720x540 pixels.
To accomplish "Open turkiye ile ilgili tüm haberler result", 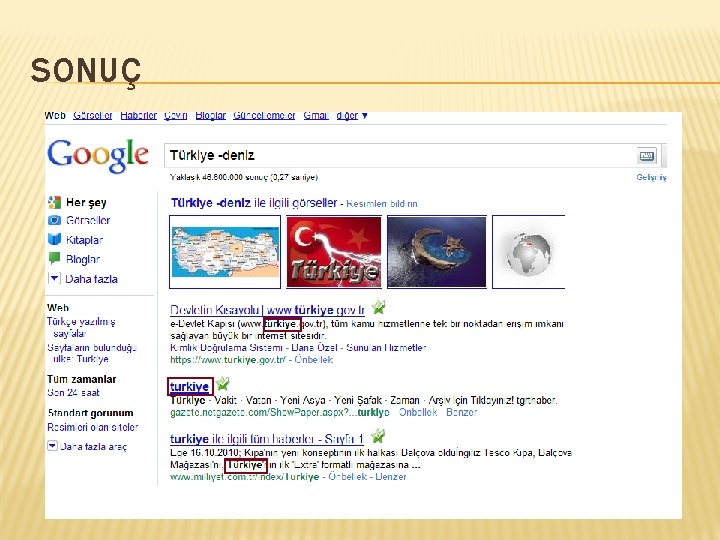I will pos(267,439).
